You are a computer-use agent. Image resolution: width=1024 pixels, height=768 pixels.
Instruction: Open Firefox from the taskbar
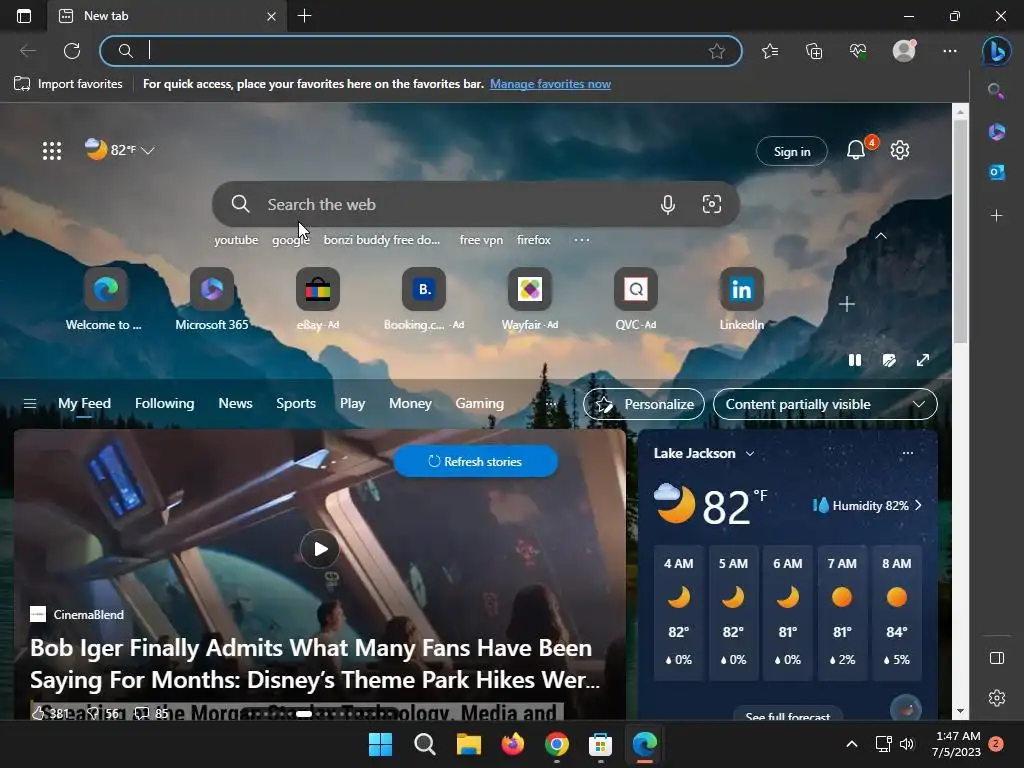pos(513,744)
